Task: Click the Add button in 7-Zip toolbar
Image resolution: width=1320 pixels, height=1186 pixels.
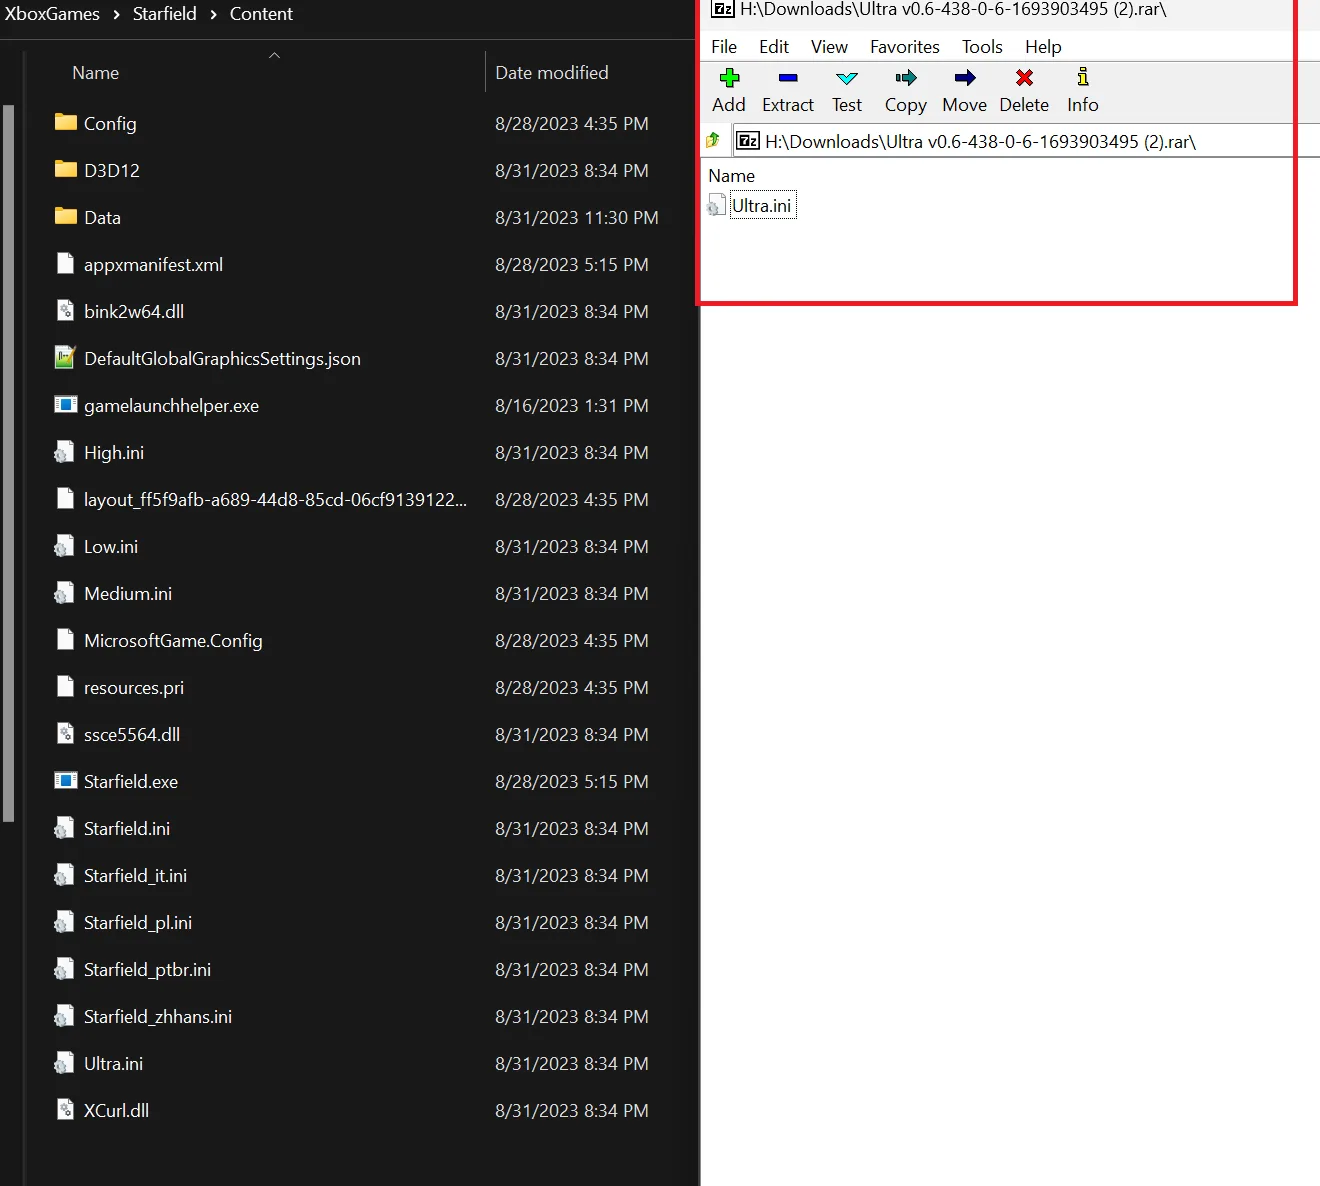Action: click(729, 91)
